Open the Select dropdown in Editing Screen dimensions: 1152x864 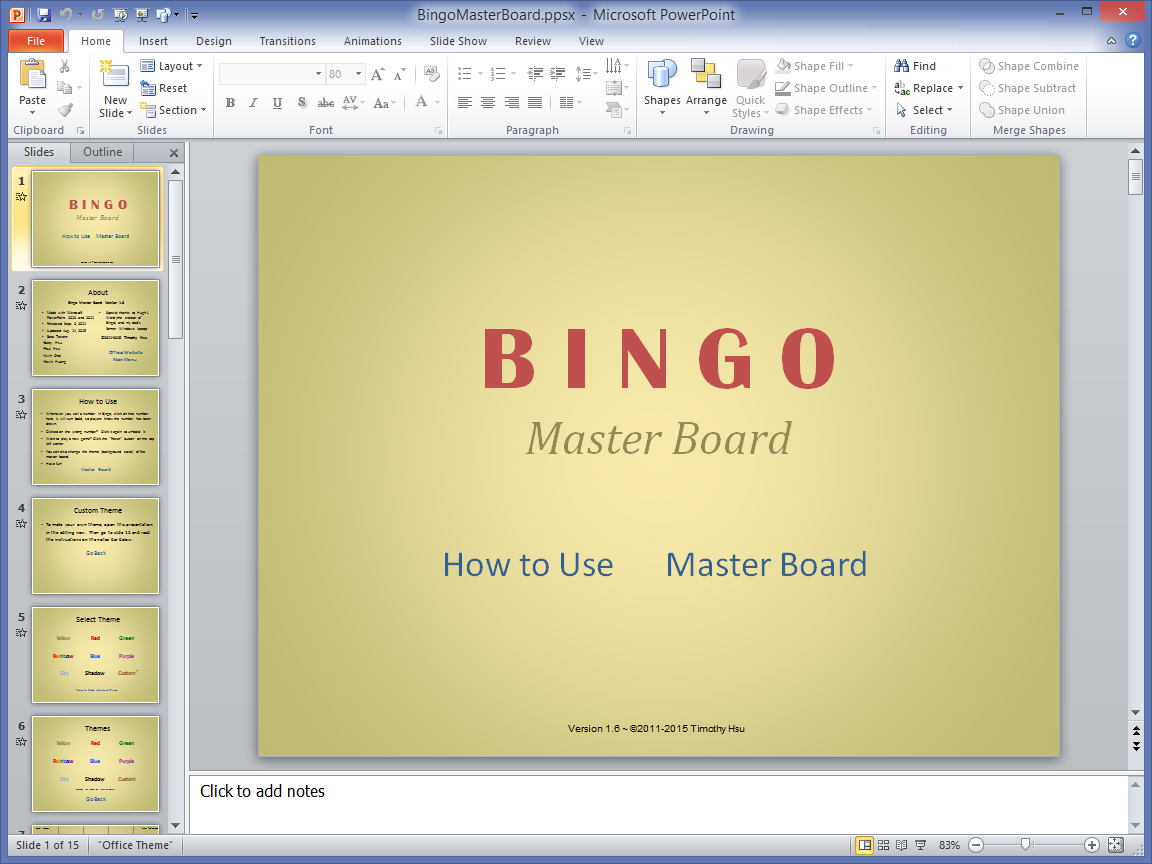pos(924,110)
